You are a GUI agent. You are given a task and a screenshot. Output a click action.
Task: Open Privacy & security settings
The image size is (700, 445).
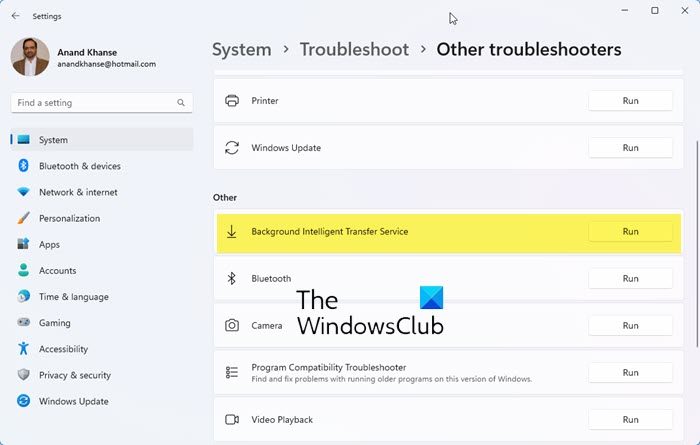[x=102, y=375]
